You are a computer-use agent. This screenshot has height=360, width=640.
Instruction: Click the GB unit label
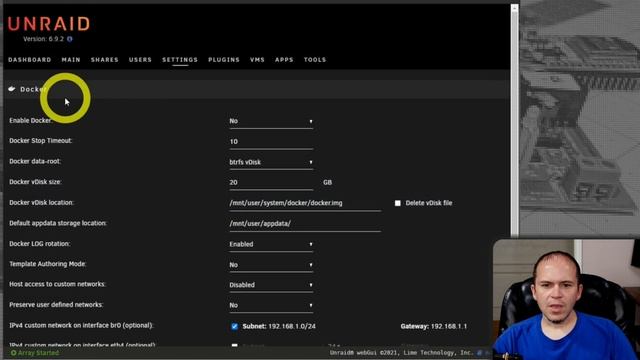(327, 182)
